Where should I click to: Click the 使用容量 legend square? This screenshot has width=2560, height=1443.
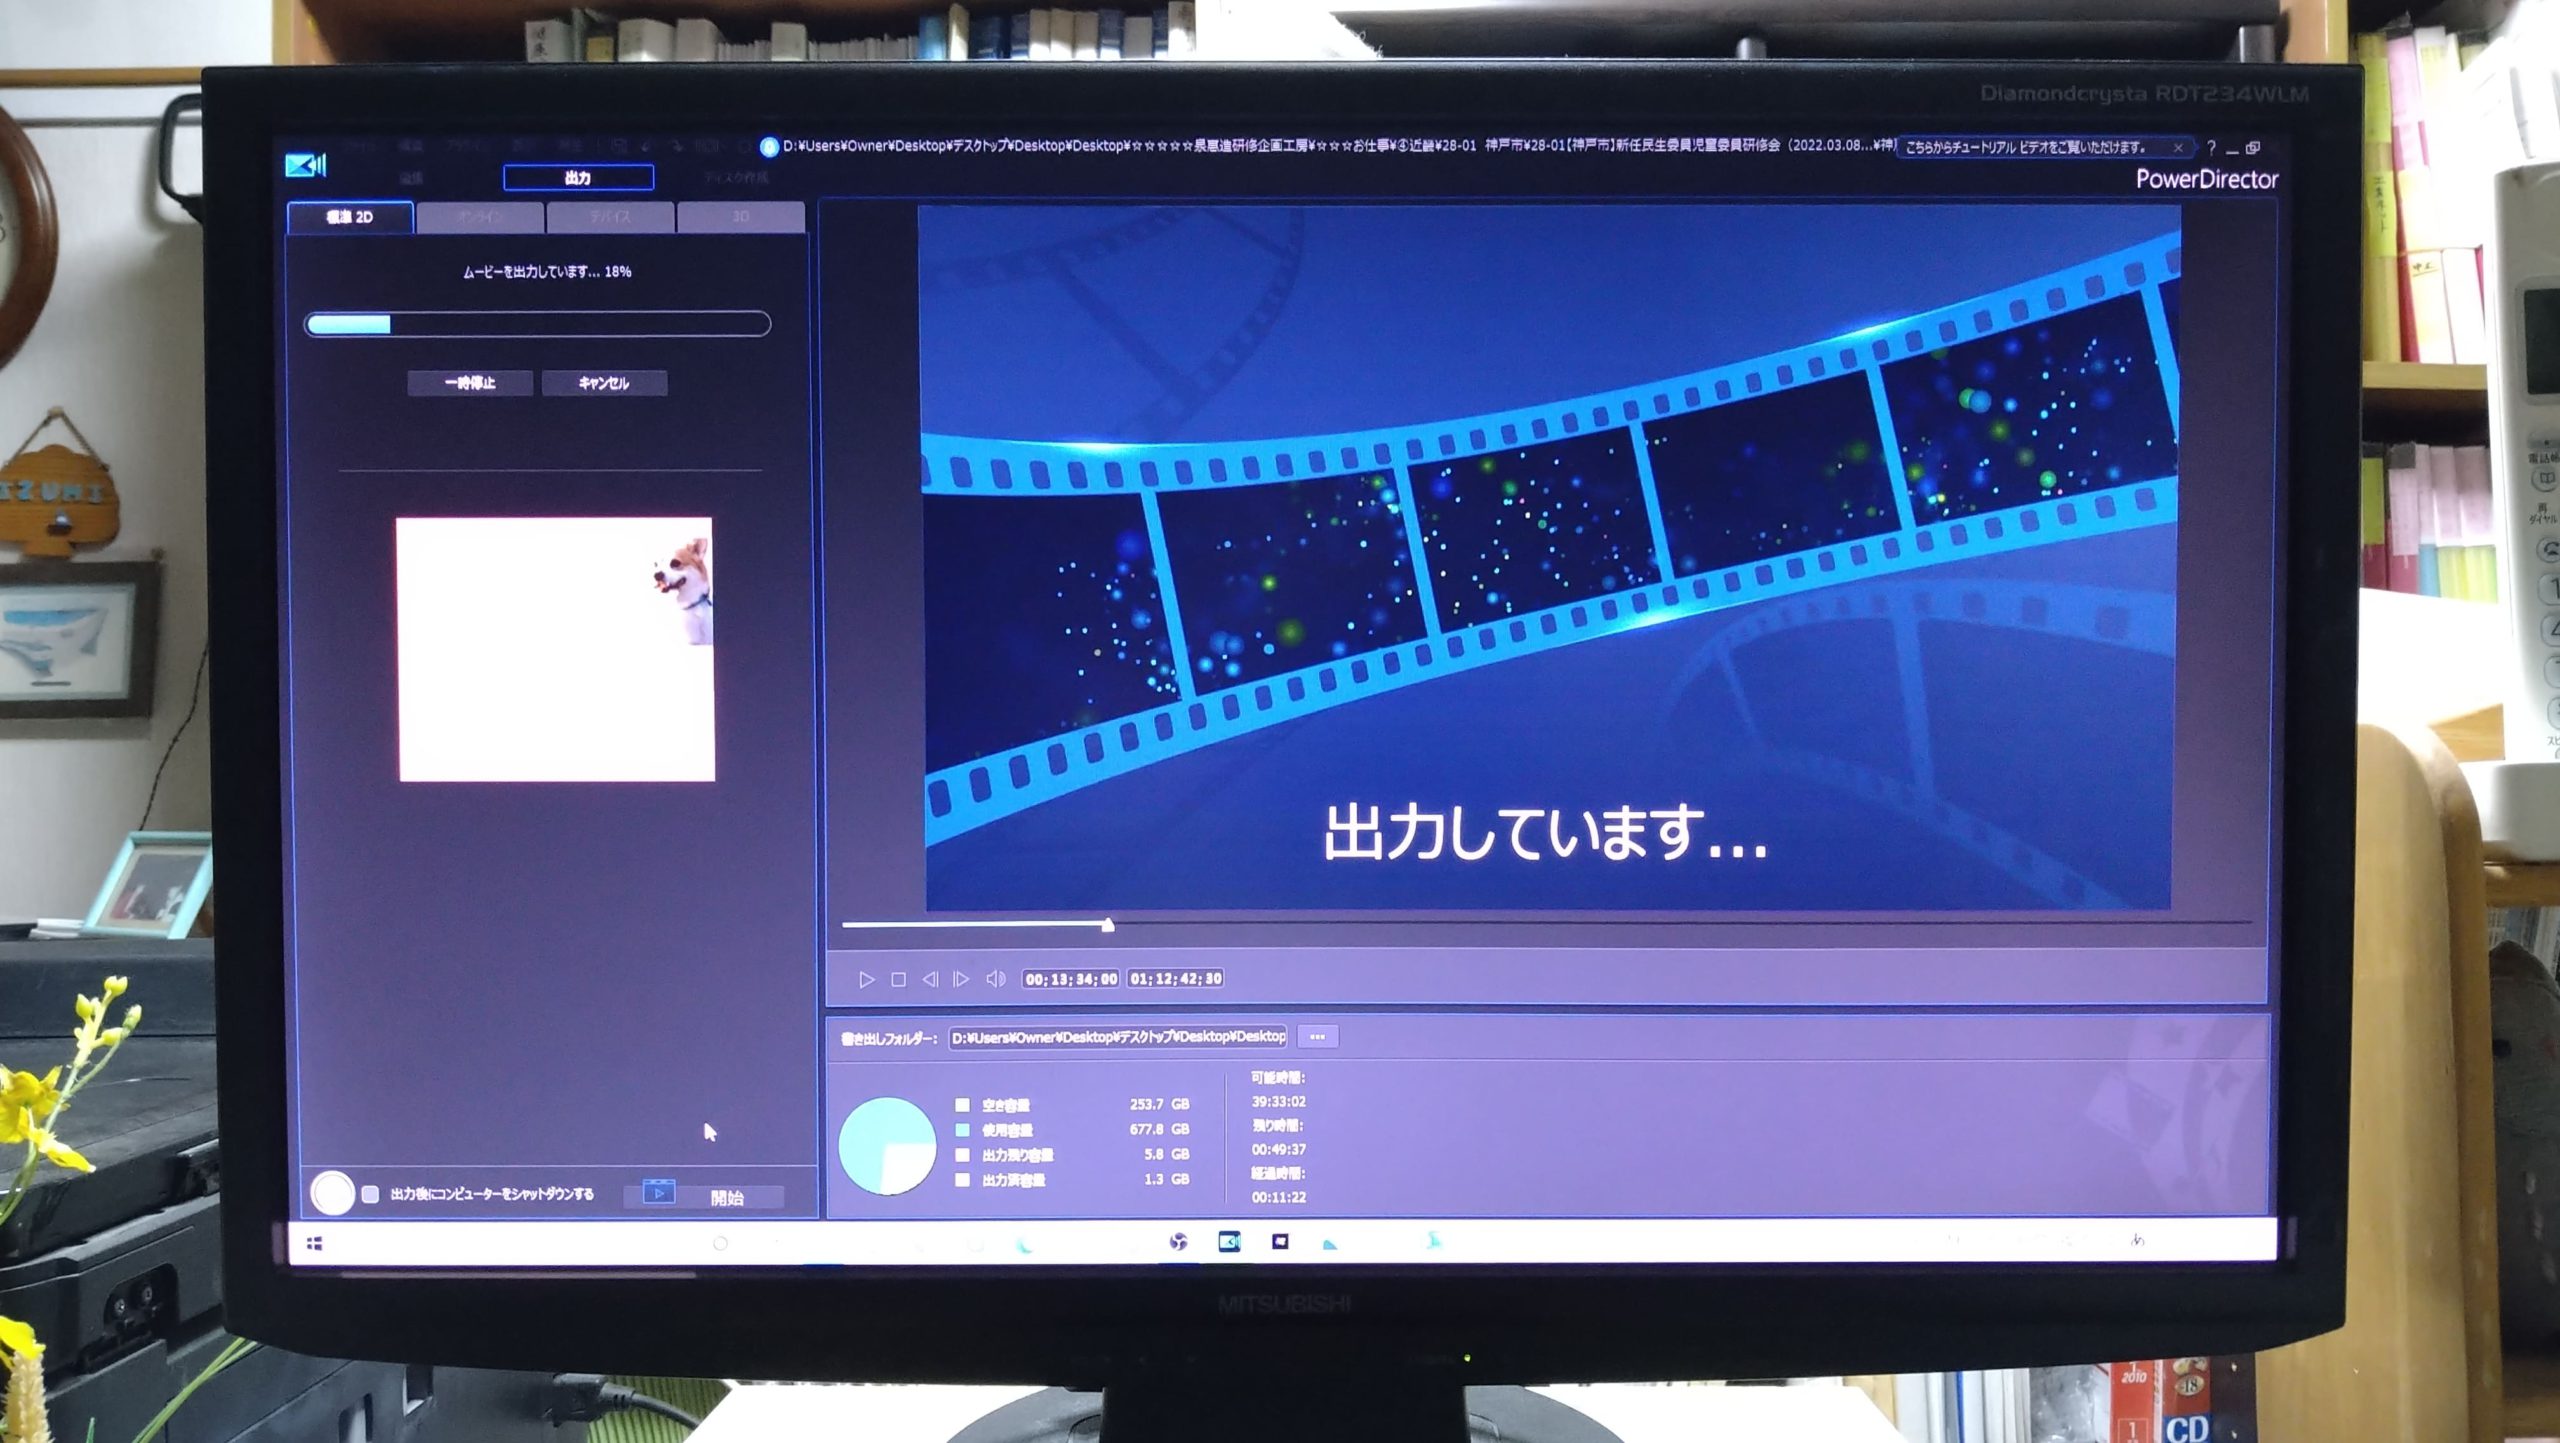tap(962, 1130)
